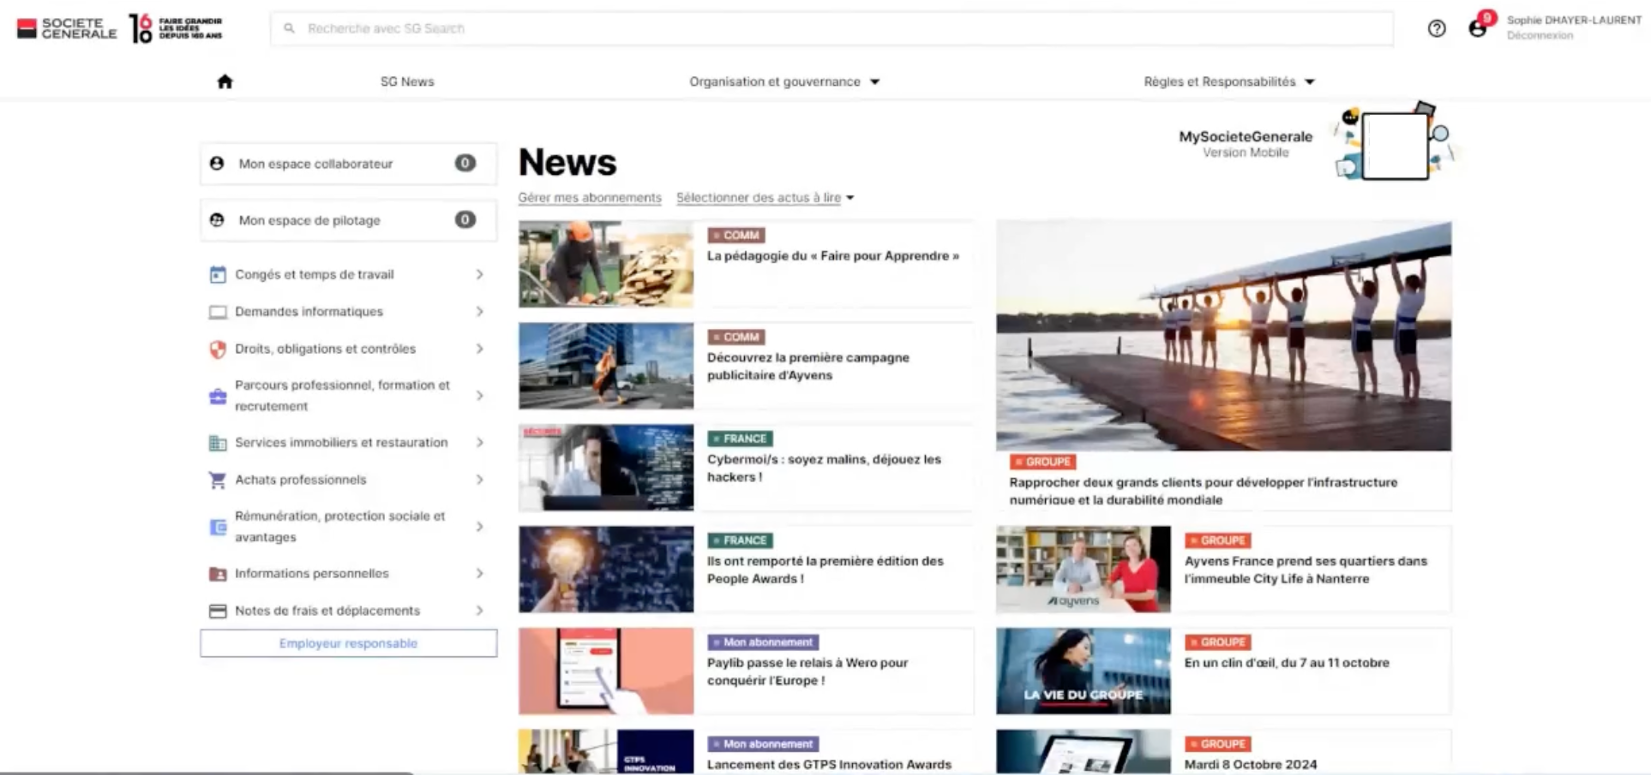Screen dimensions: 1652x776
Task: Expand Droits, obligations et contrôles chevron
Action: coord(480,349)
